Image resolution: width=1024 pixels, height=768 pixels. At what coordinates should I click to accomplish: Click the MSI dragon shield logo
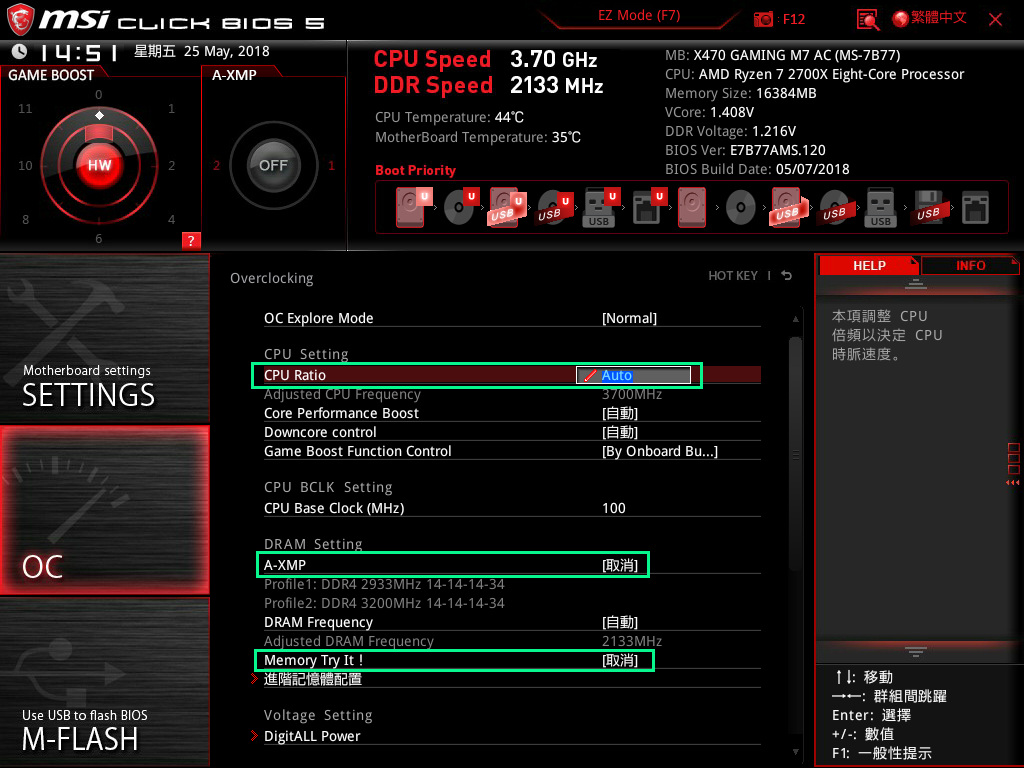click(x=20, y=20)
